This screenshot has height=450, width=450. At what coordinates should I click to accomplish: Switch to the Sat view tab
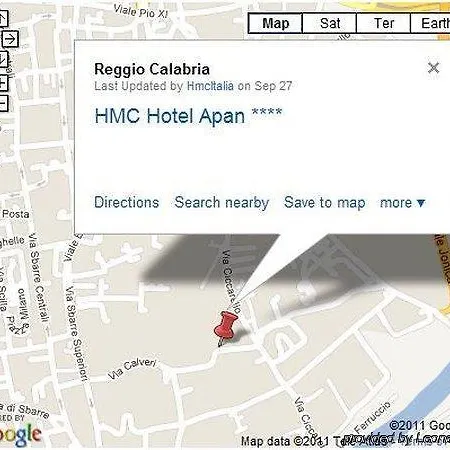point(330,23)
